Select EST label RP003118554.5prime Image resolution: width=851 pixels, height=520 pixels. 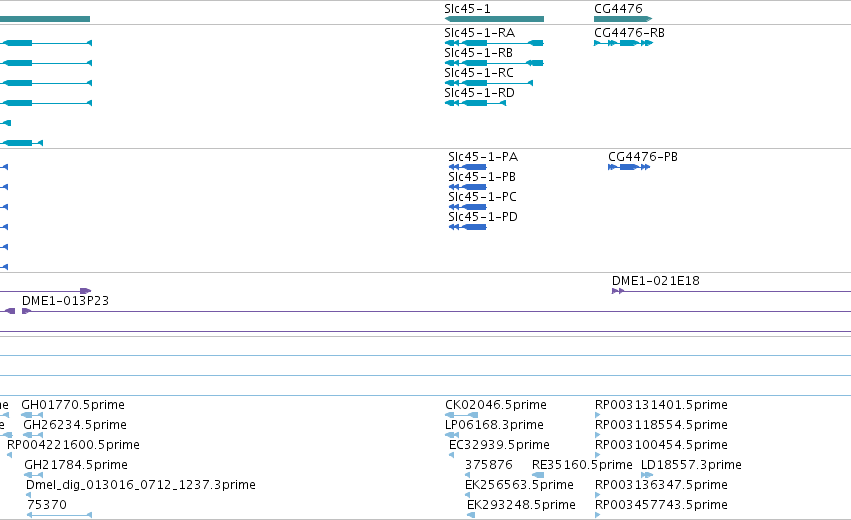click(661, 425)
